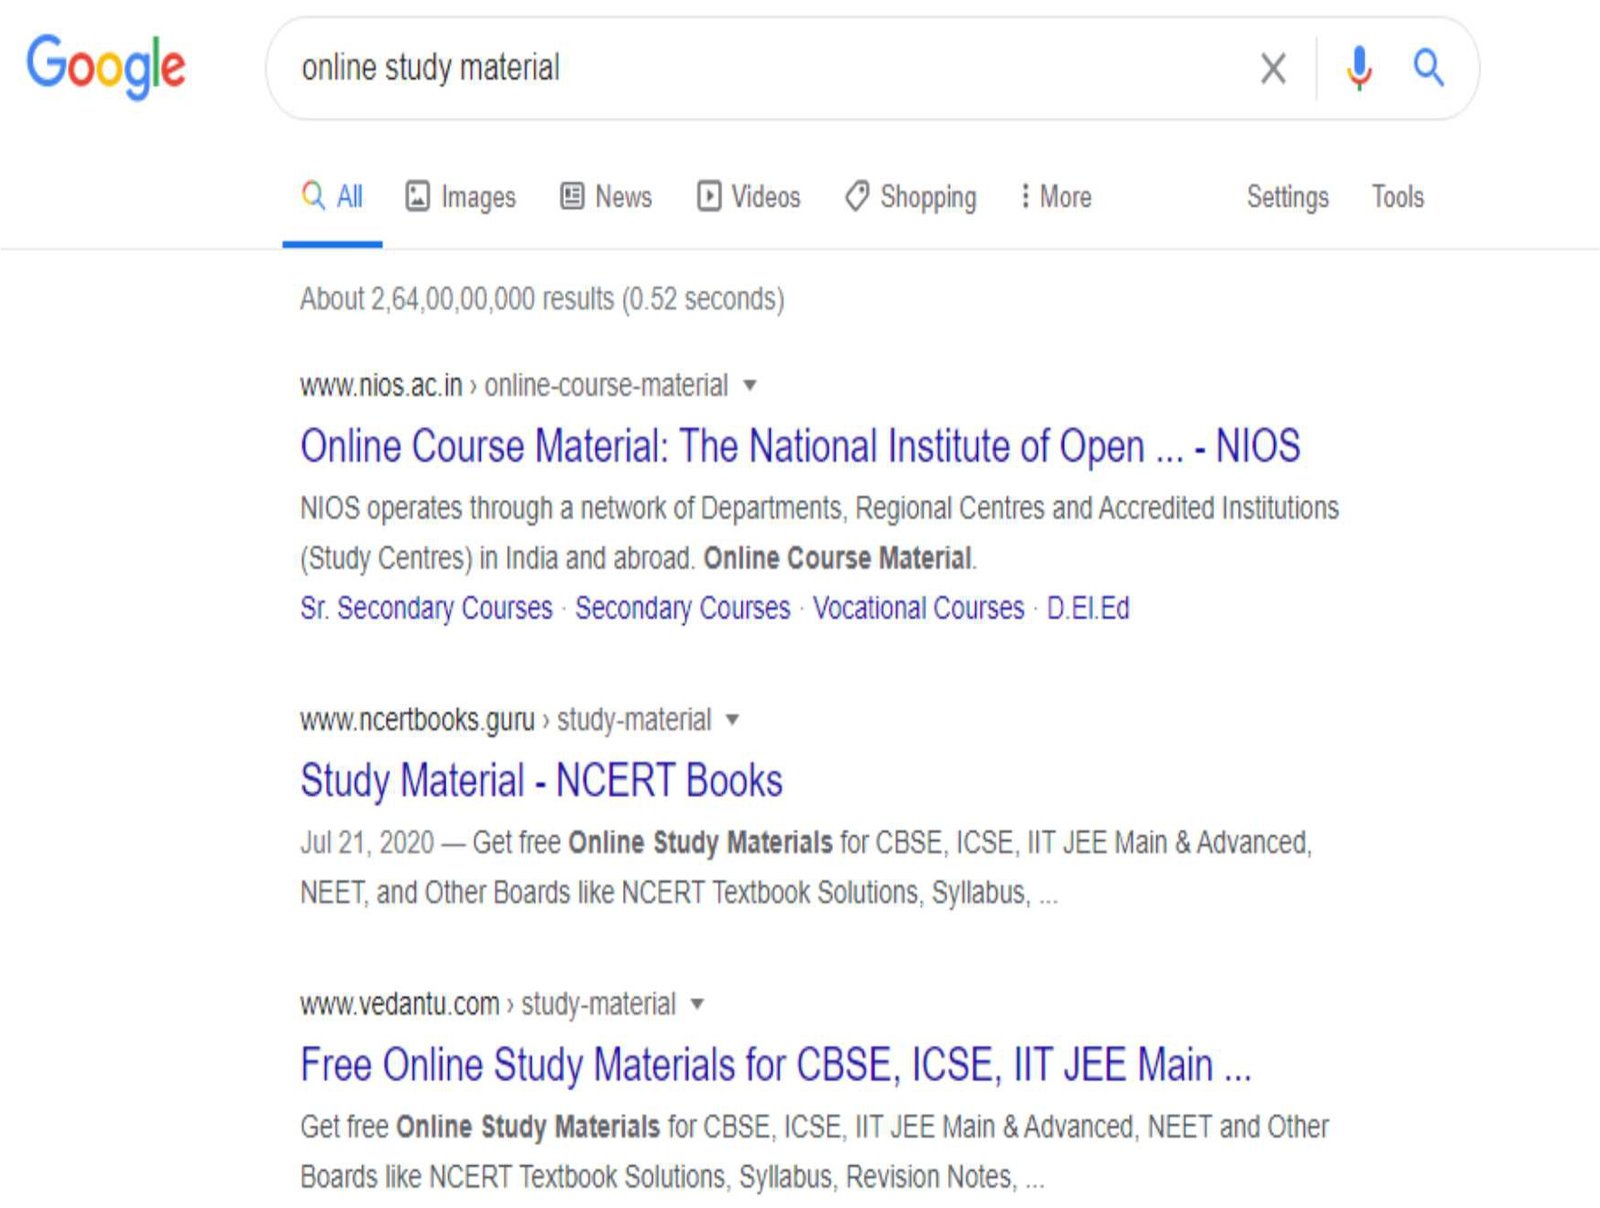Click the Google logo
This screenshot has width=1600, height=1208.
[106, 66]
